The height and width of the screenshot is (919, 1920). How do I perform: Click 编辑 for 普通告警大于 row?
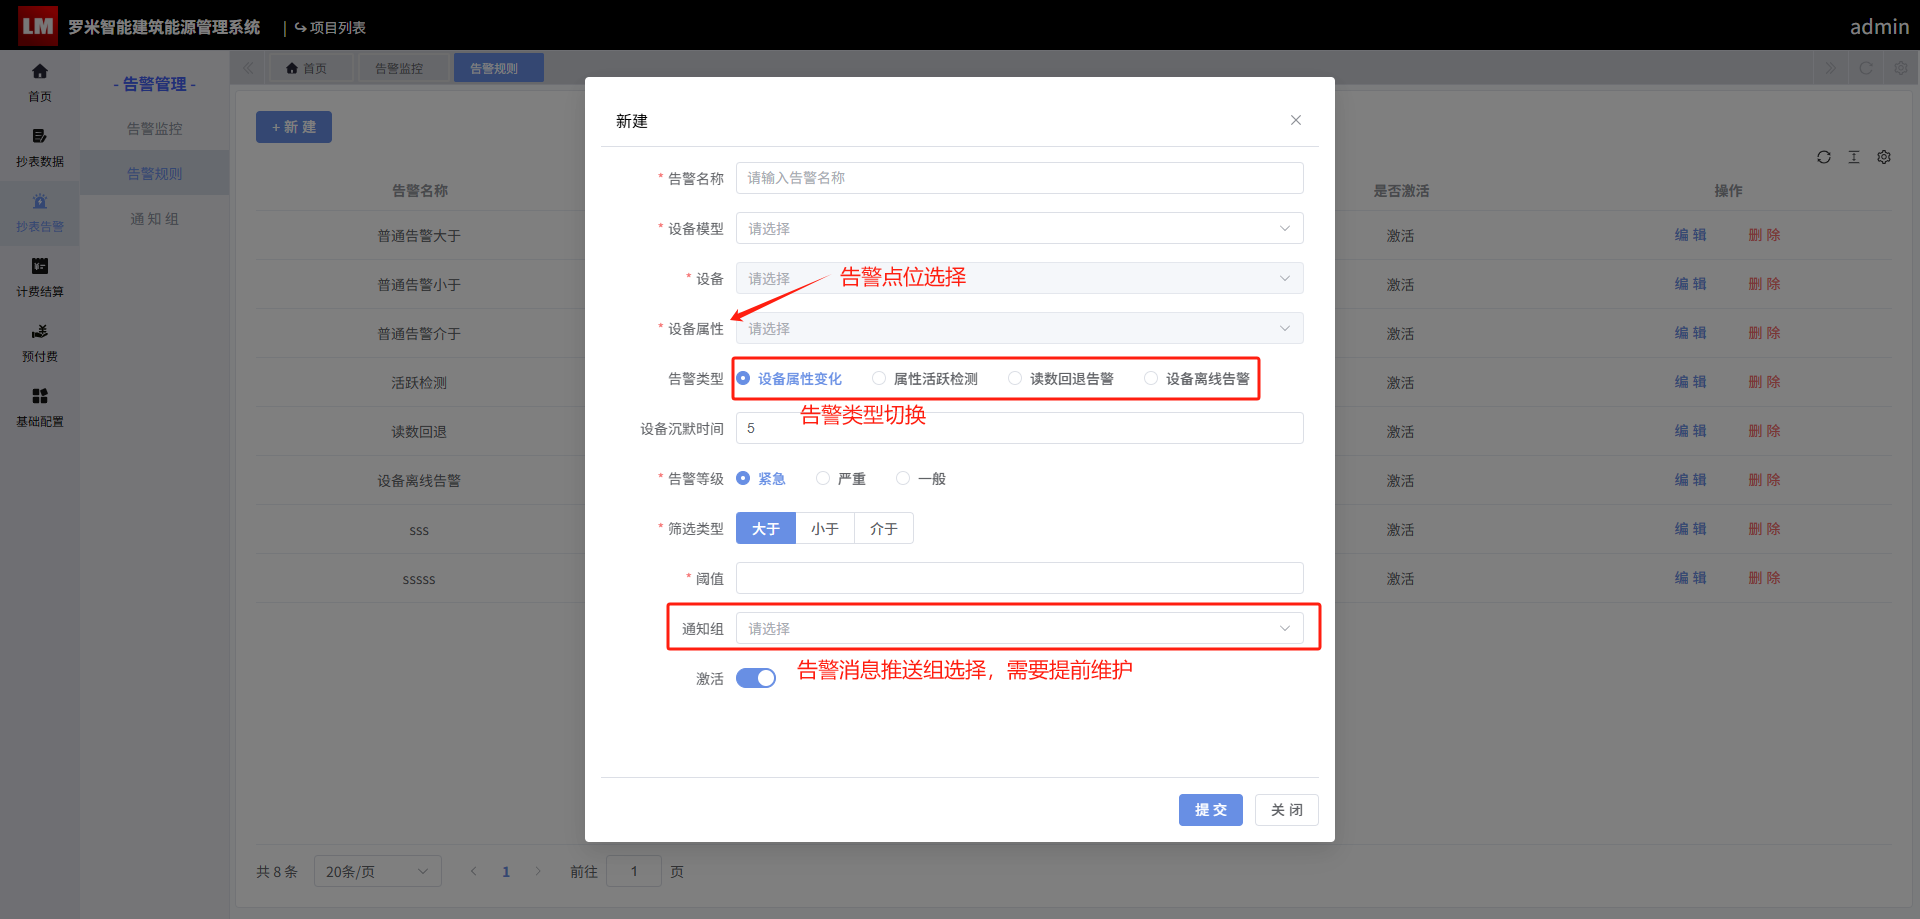click(1690, 235)
